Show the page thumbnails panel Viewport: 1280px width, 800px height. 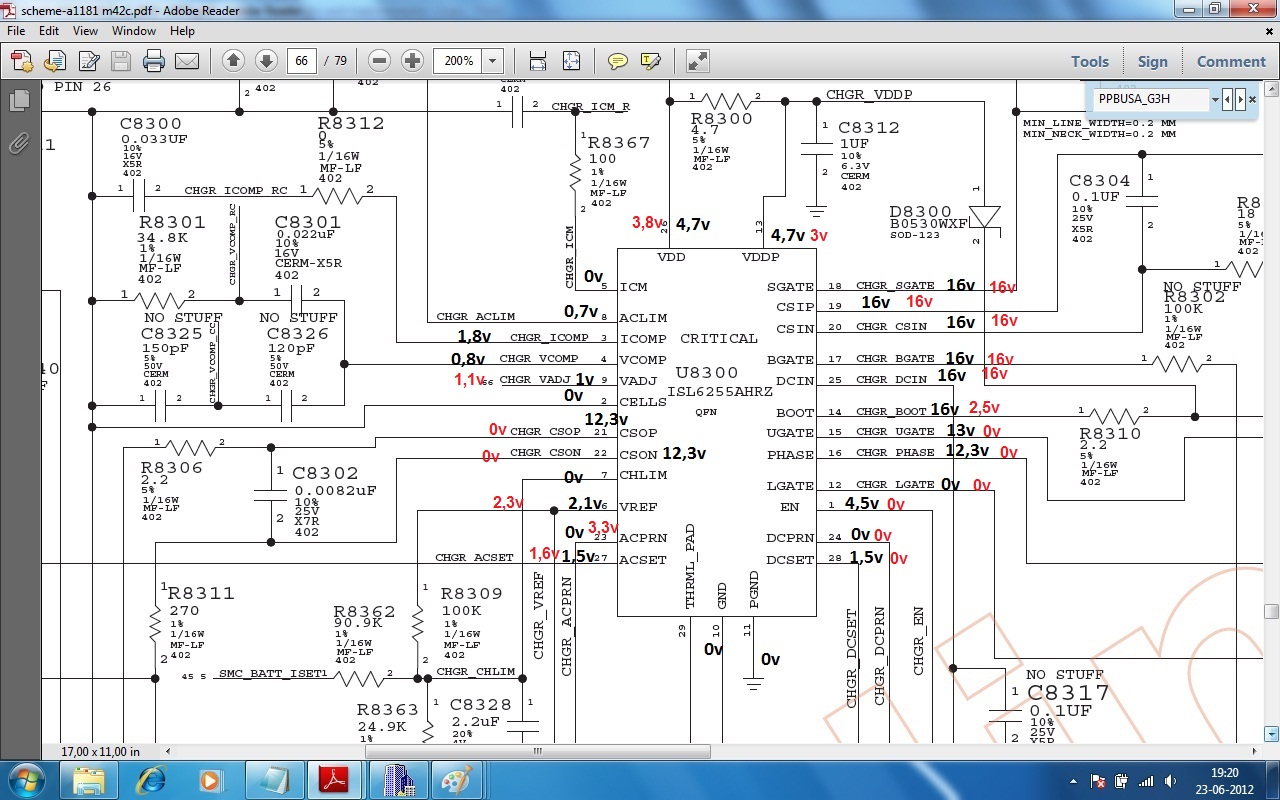(x=19, y=101)
